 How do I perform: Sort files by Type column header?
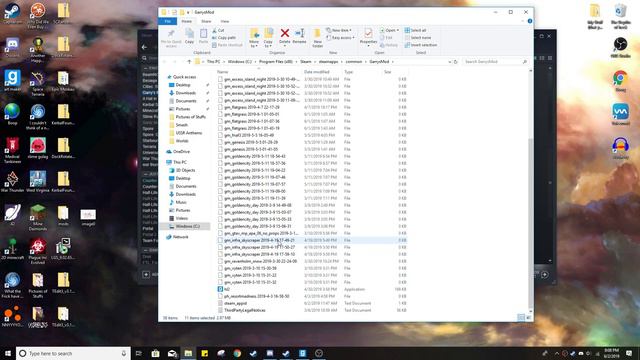coord(348,72)
